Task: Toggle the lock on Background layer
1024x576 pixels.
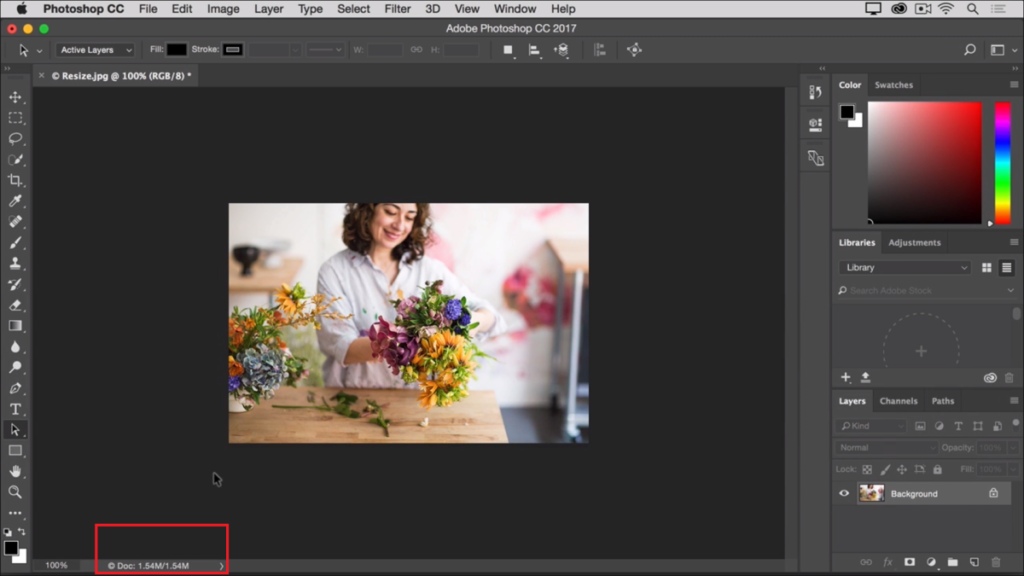Action: coord(993,493)
